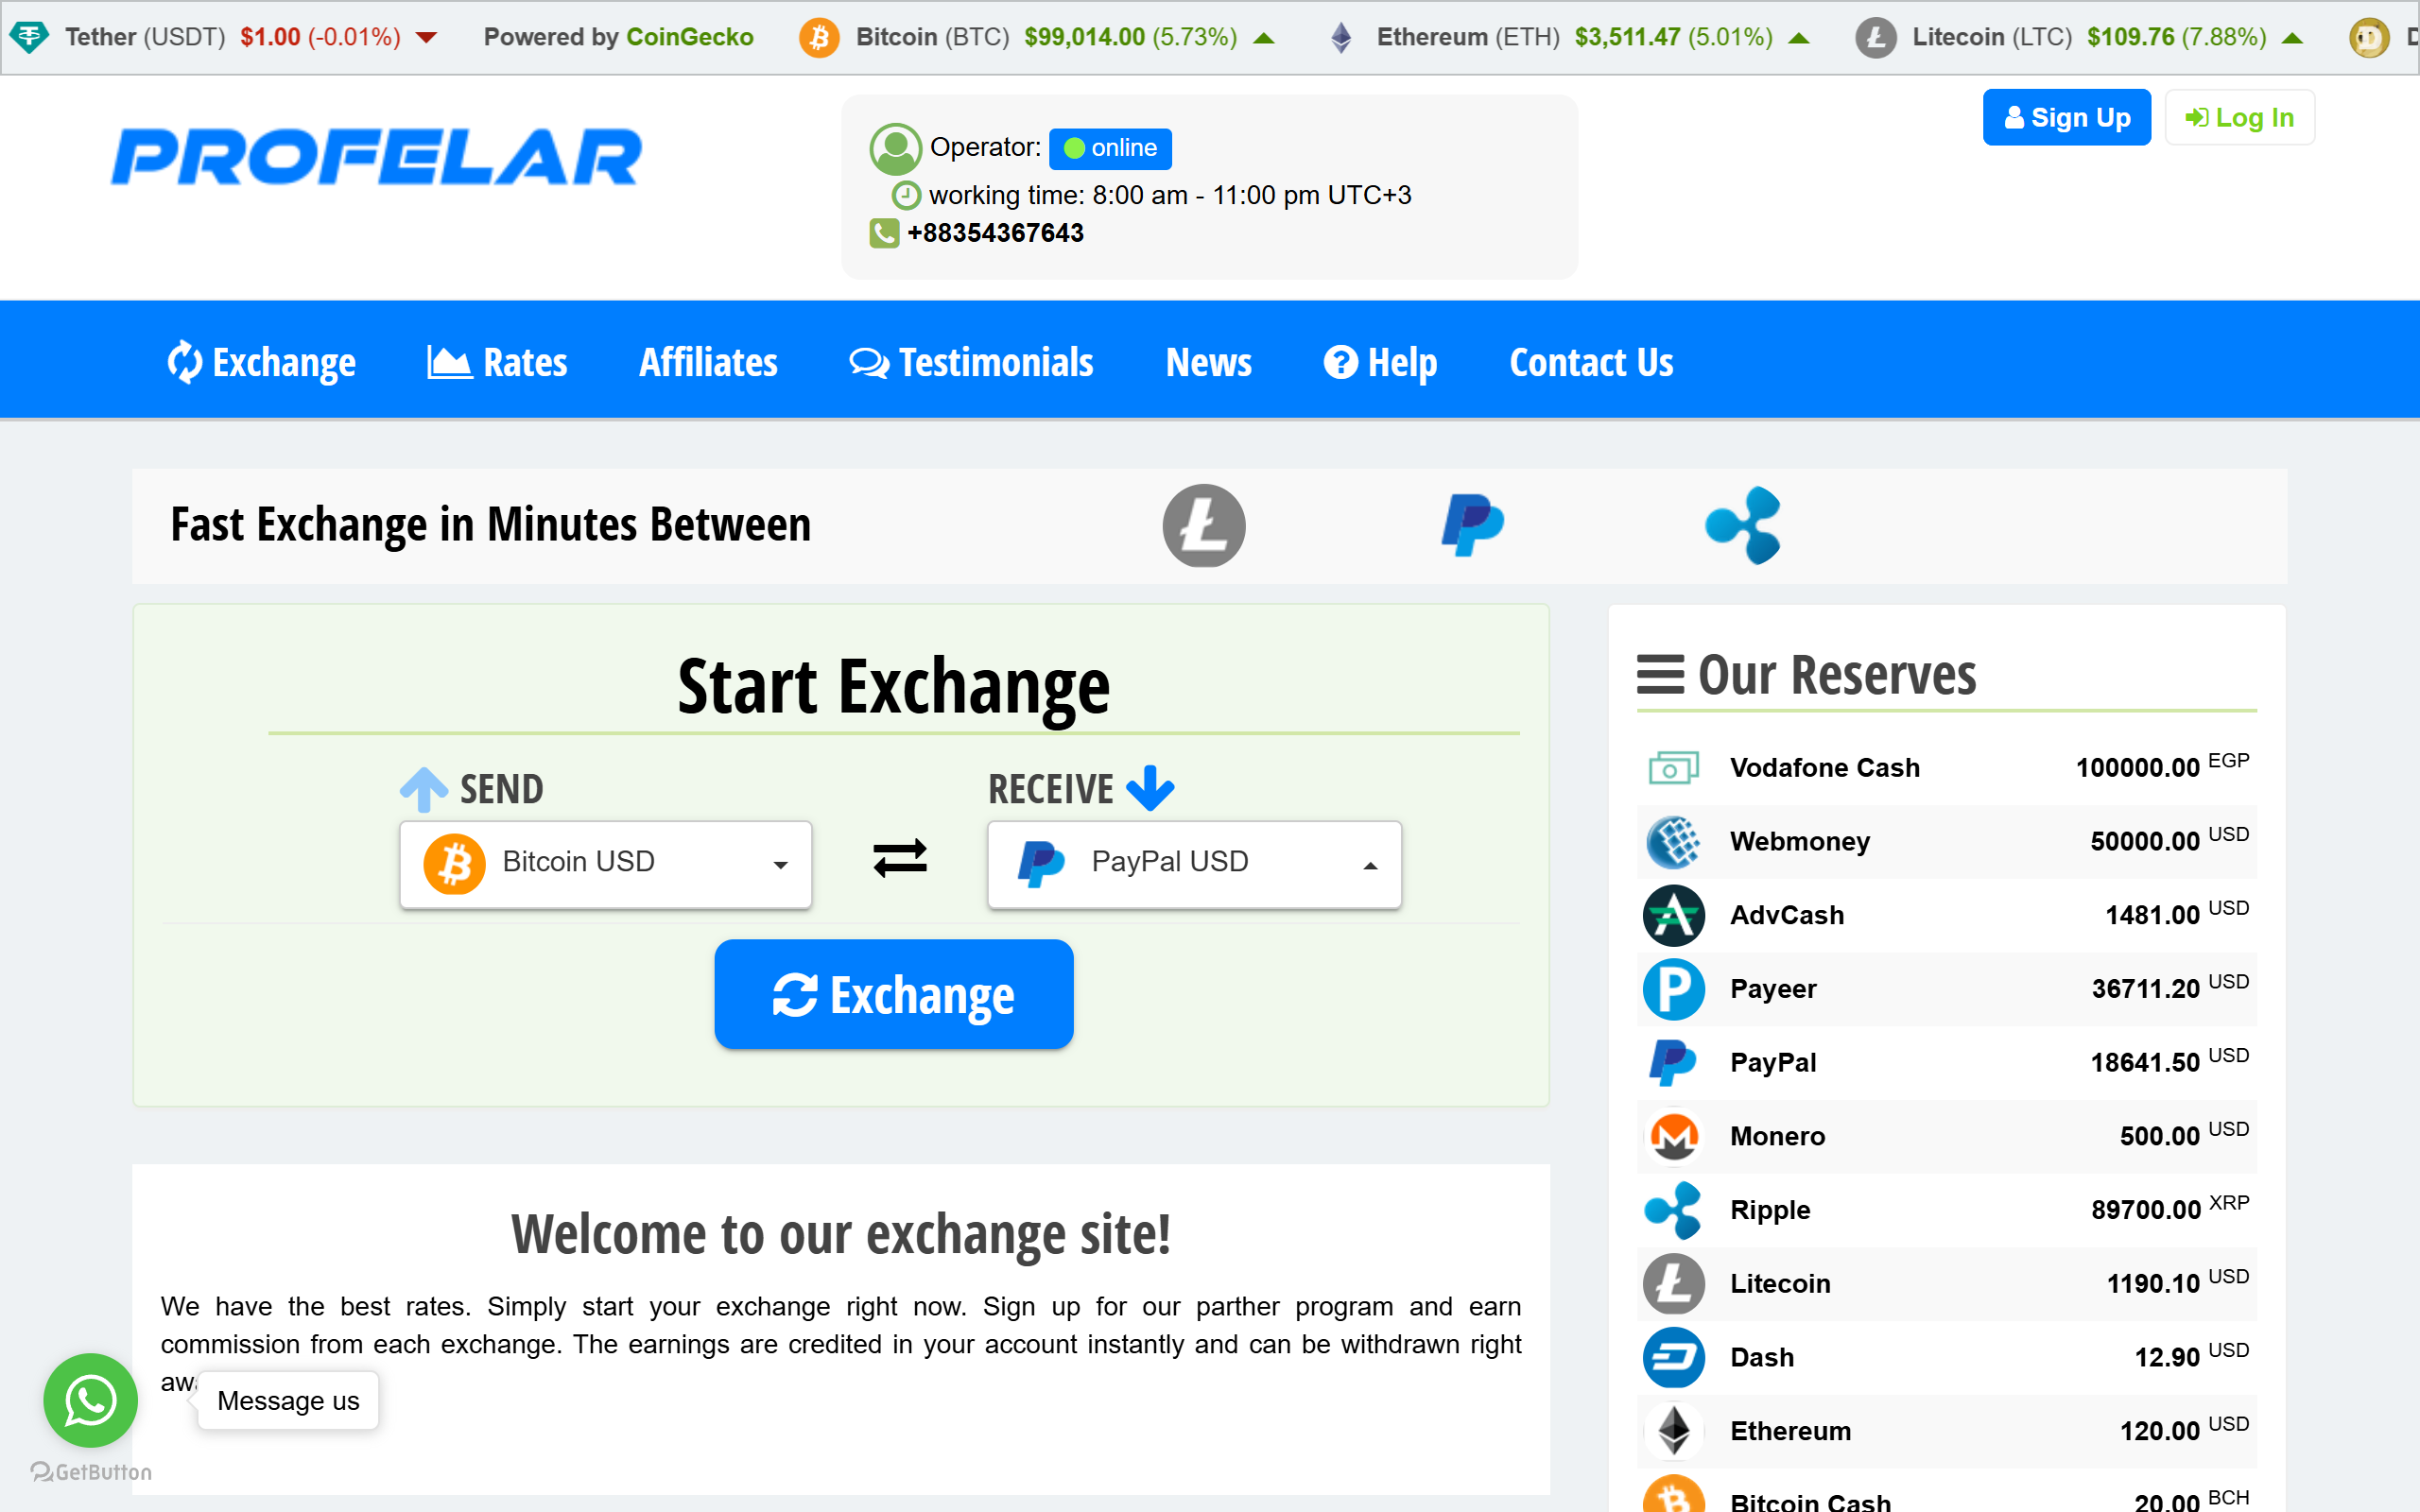Click the Message us bubble
2420x1512 pixels.
click(x=288, y=1400)
